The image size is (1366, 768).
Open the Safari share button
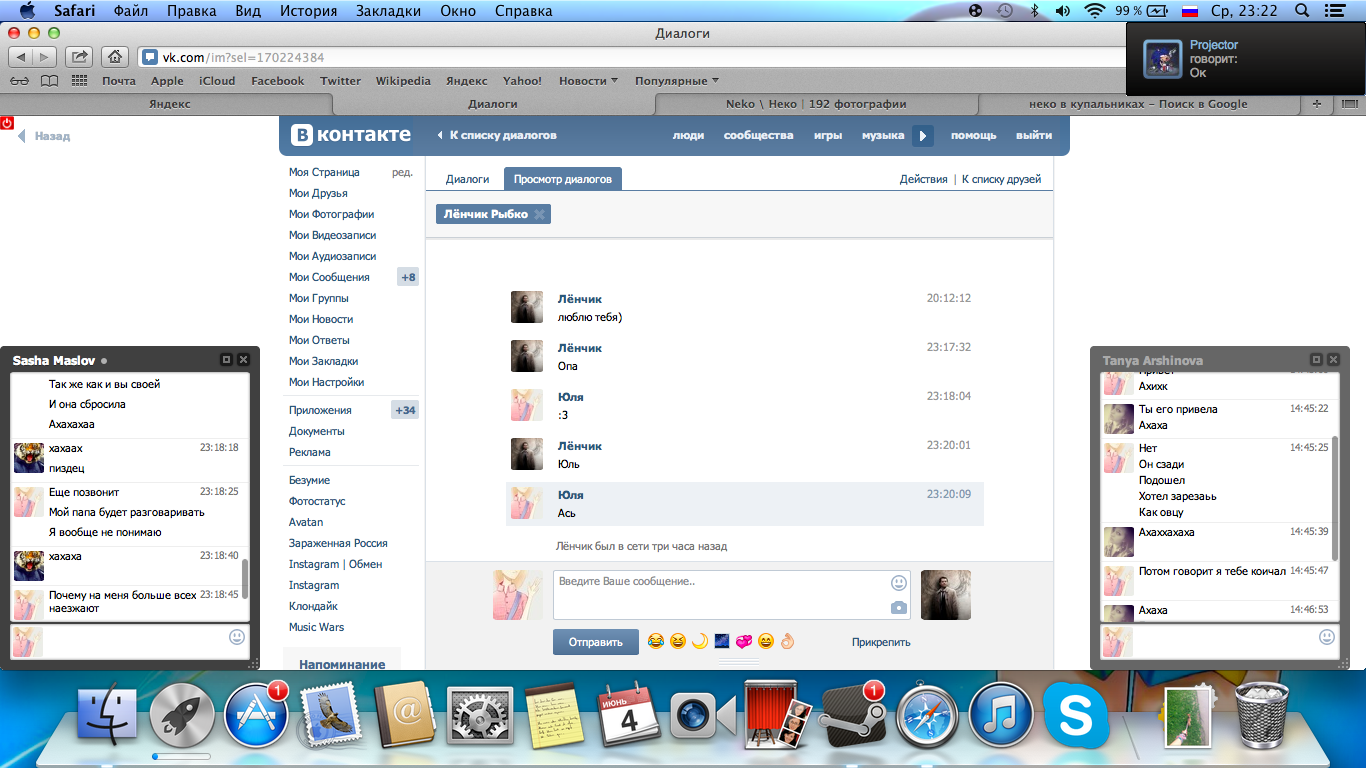81,57
